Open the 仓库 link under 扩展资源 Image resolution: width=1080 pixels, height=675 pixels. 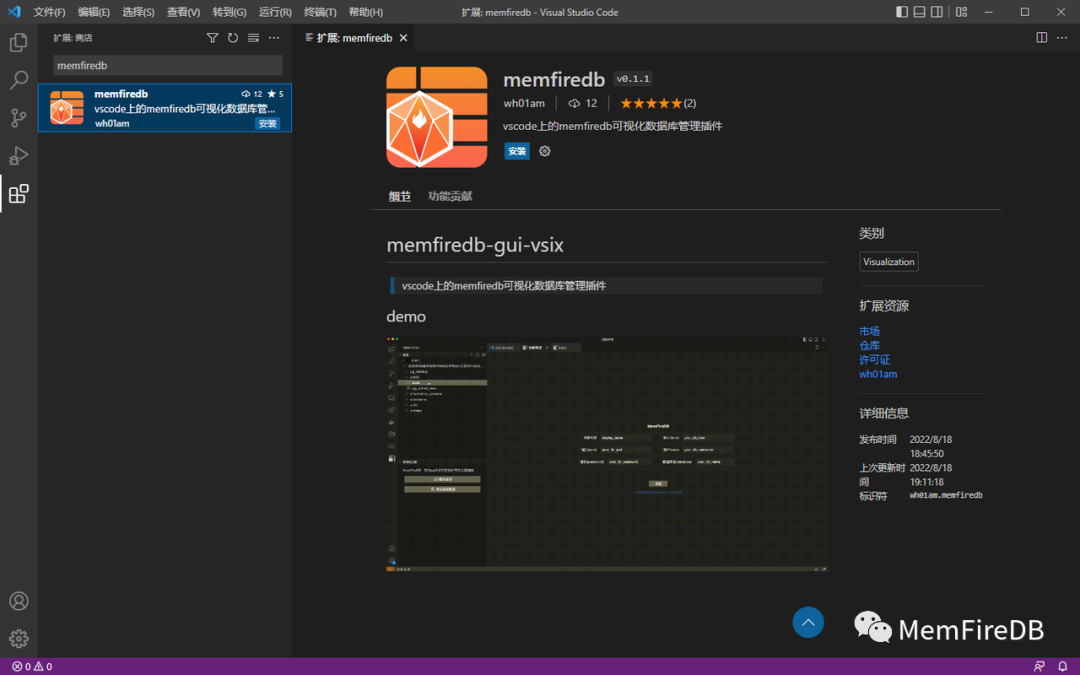(869, 345)
